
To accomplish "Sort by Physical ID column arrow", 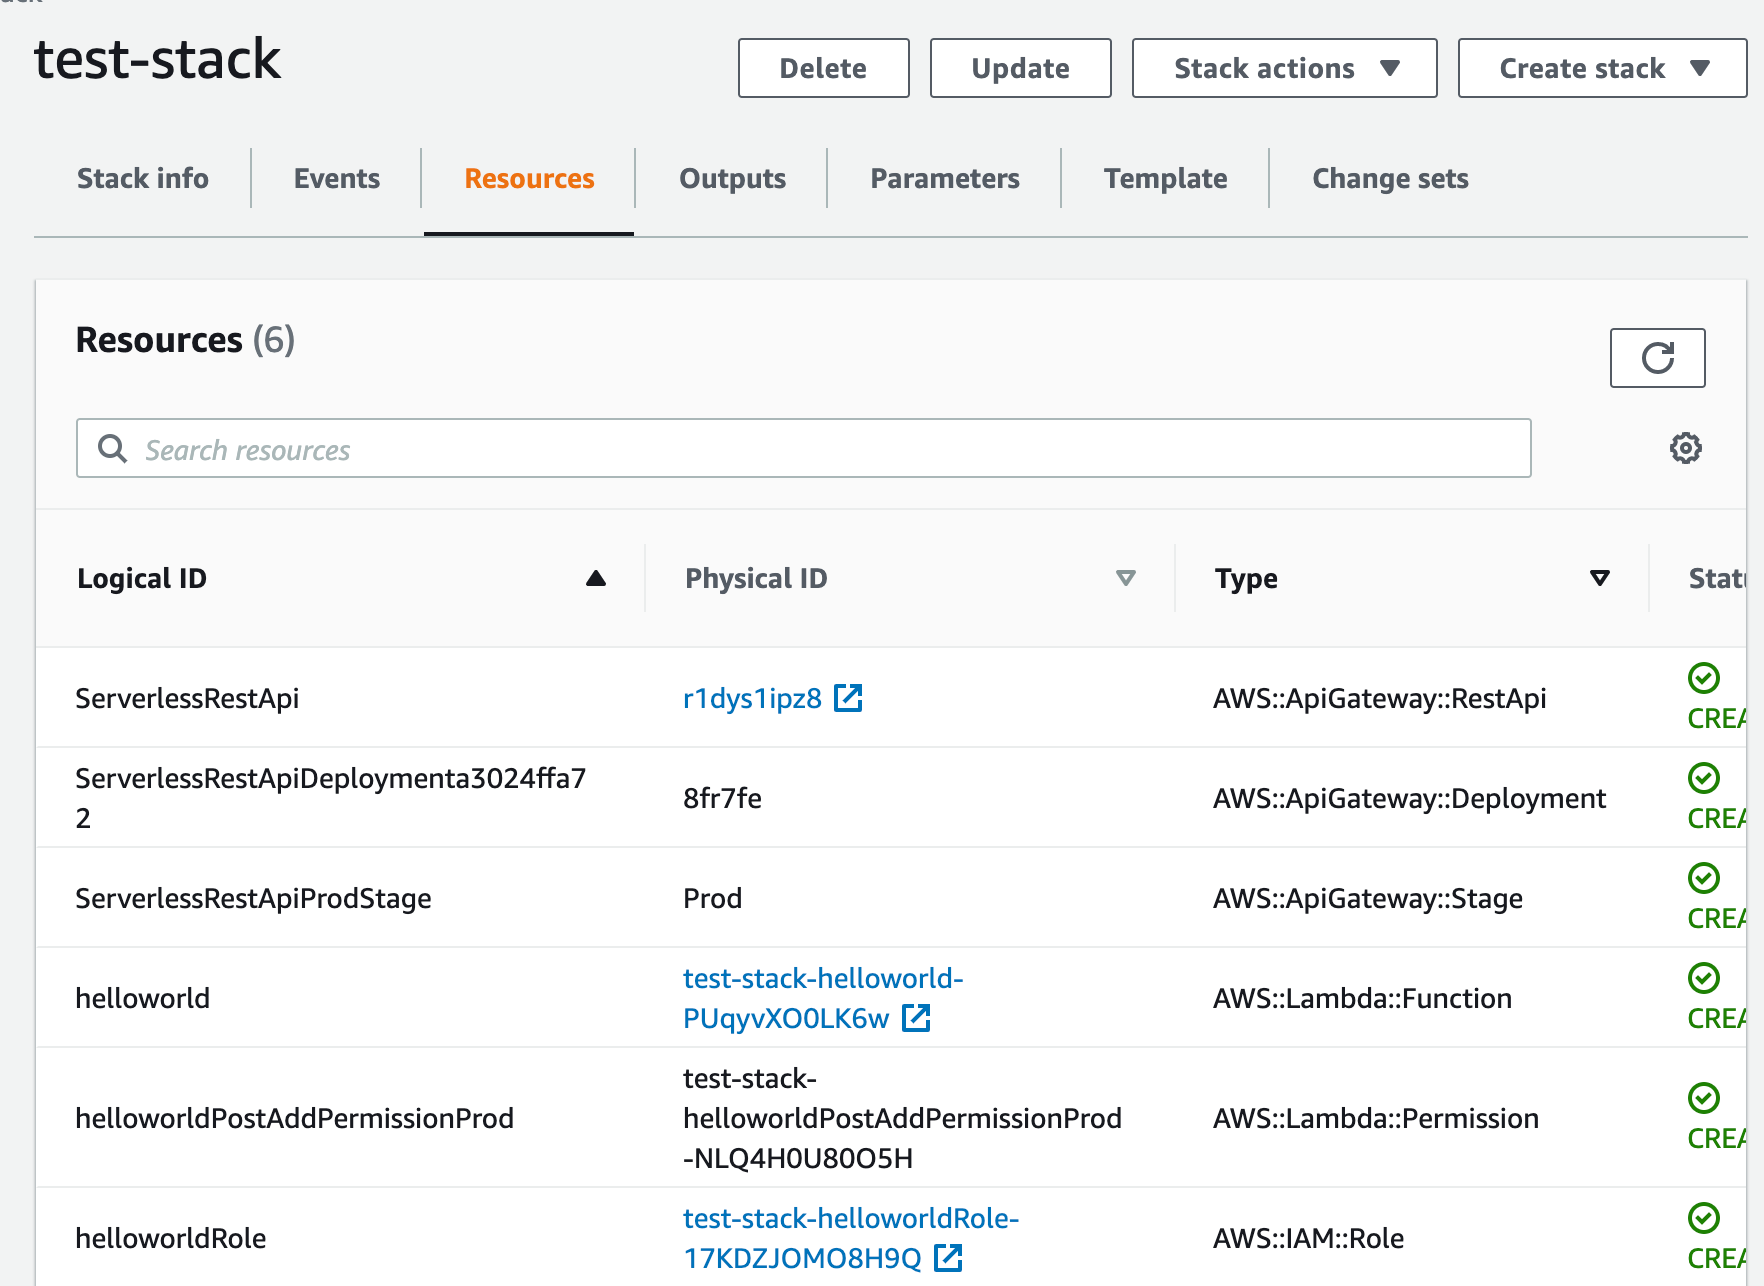I will coord(1125,578).
